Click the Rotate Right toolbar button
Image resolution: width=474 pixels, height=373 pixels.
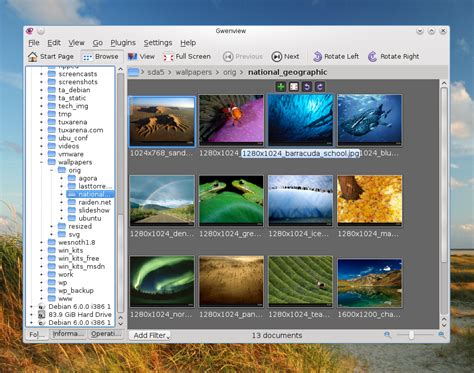(x=393, y=57)
